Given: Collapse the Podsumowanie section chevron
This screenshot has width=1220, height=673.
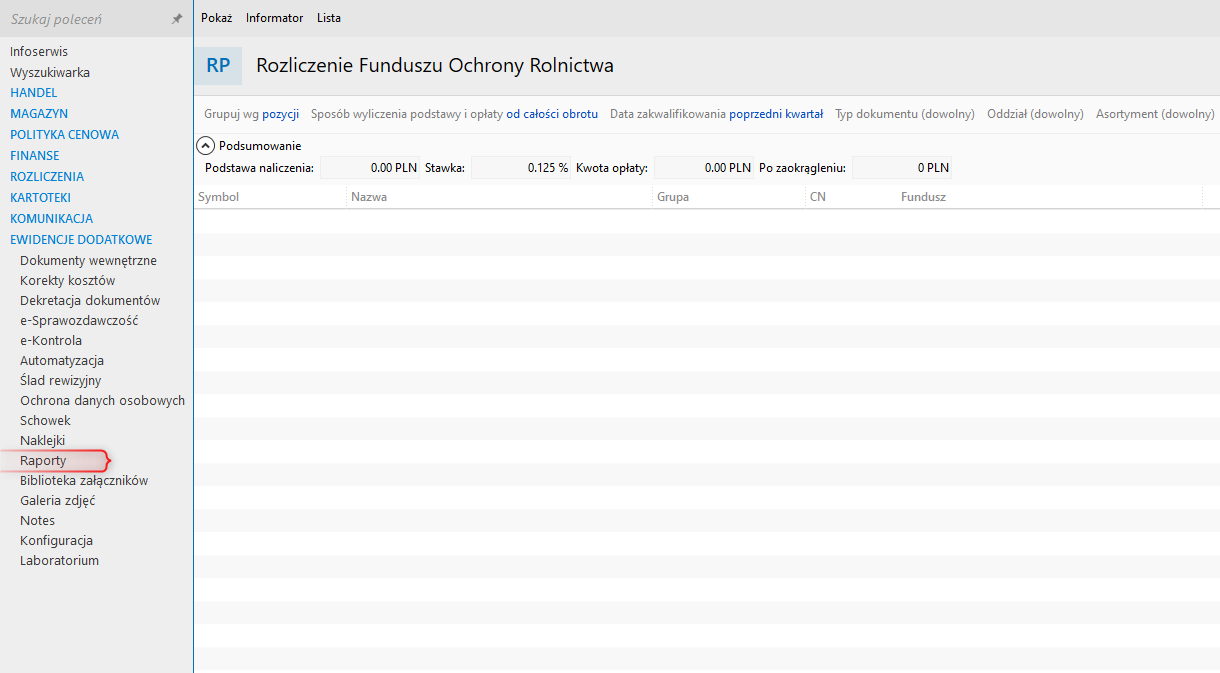Looking at the screenshot, I should tap(206, 146).
